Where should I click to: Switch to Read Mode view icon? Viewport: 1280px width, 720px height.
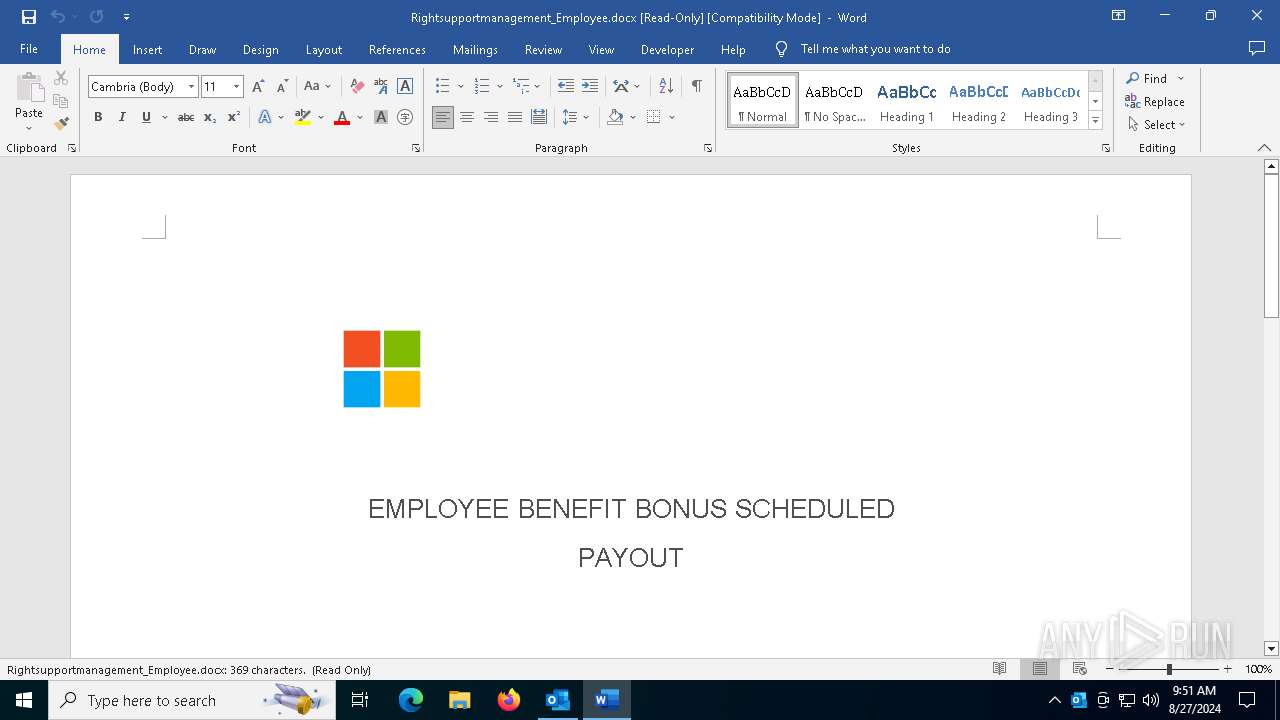[x=999, y=669]
